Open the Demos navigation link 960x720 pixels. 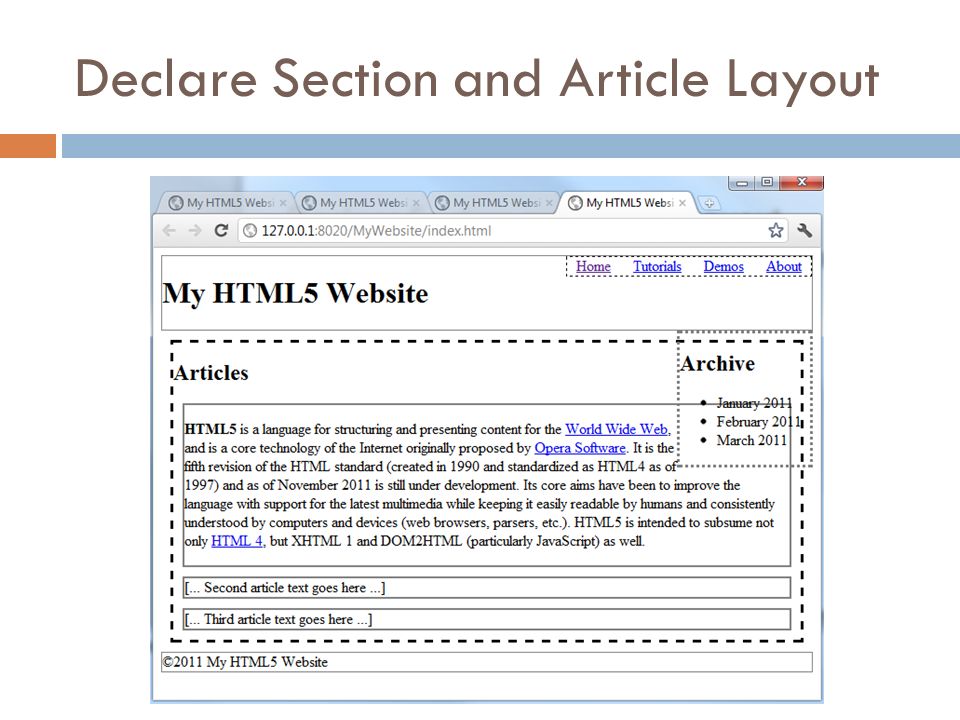point(724,266)
